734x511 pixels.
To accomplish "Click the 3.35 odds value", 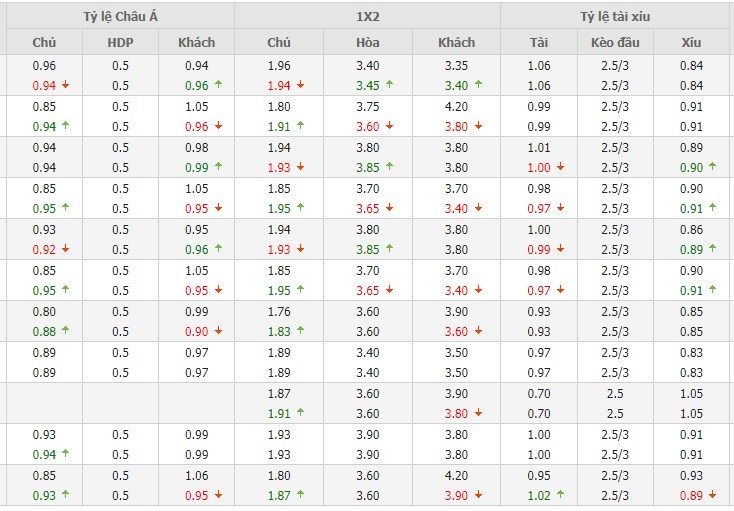I will [x=456, y=66].
